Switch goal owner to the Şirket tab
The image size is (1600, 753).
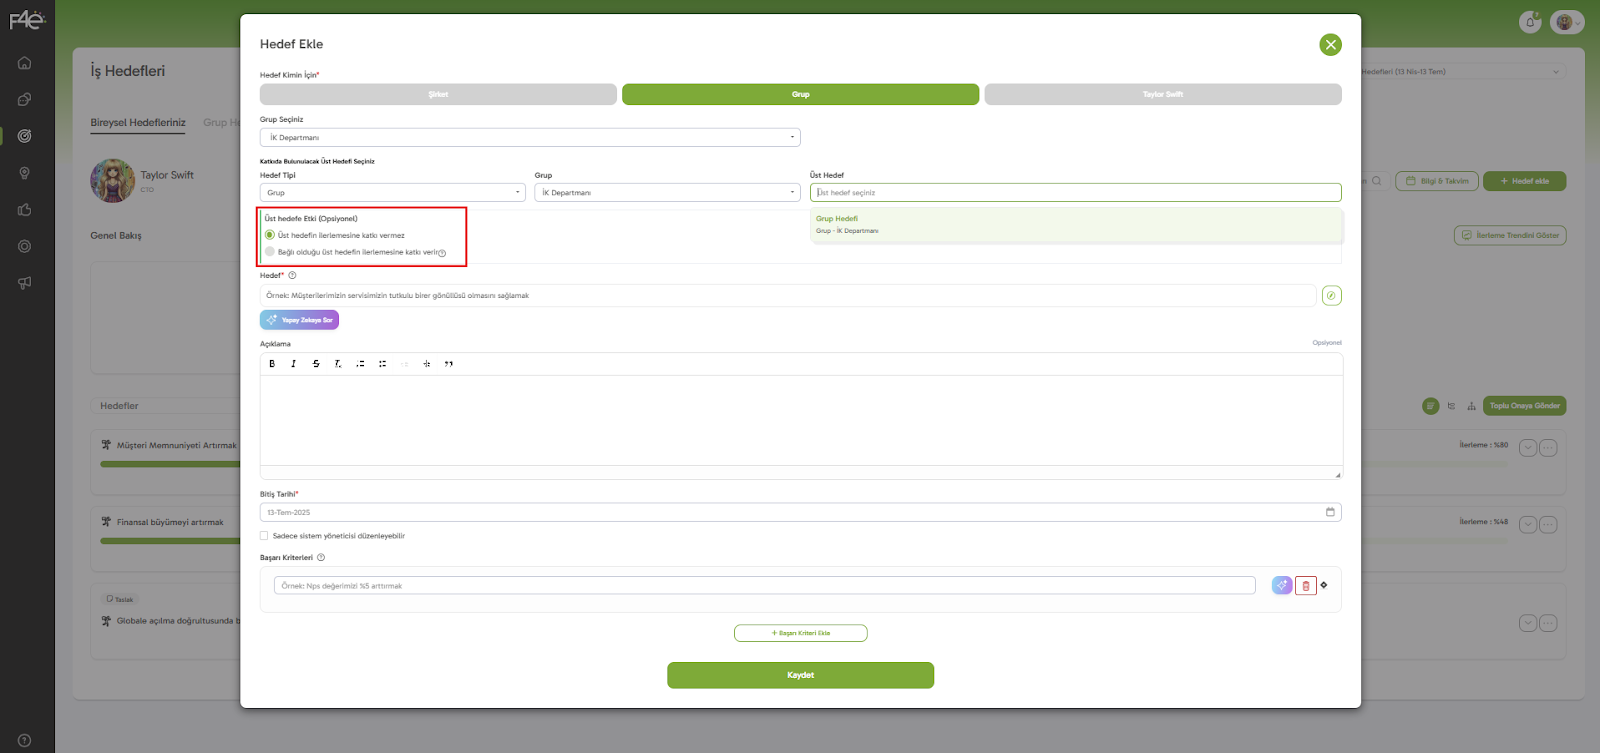[x=438, y=94]
